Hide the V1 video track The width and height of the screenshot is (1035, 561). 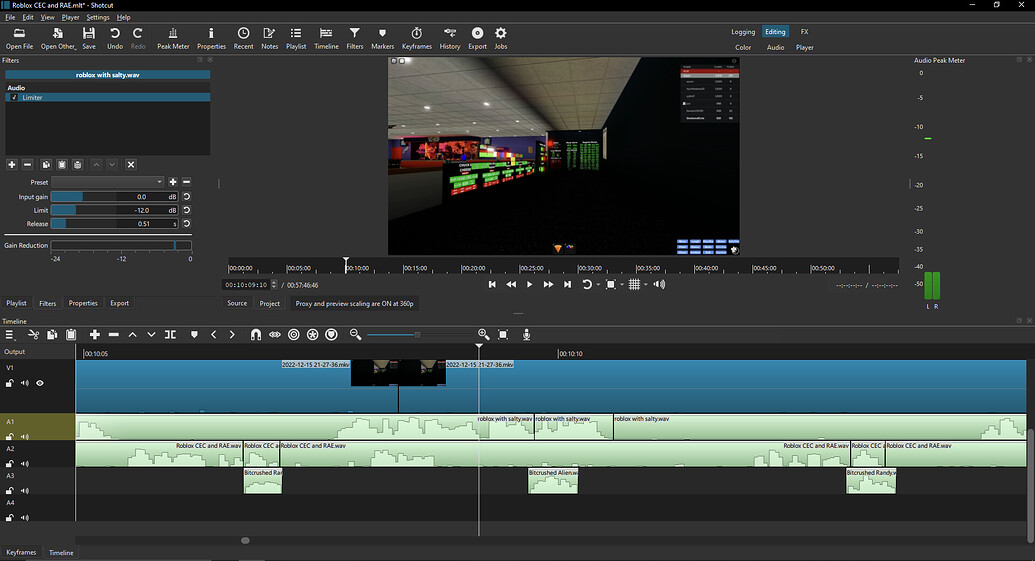click(40, 383)
